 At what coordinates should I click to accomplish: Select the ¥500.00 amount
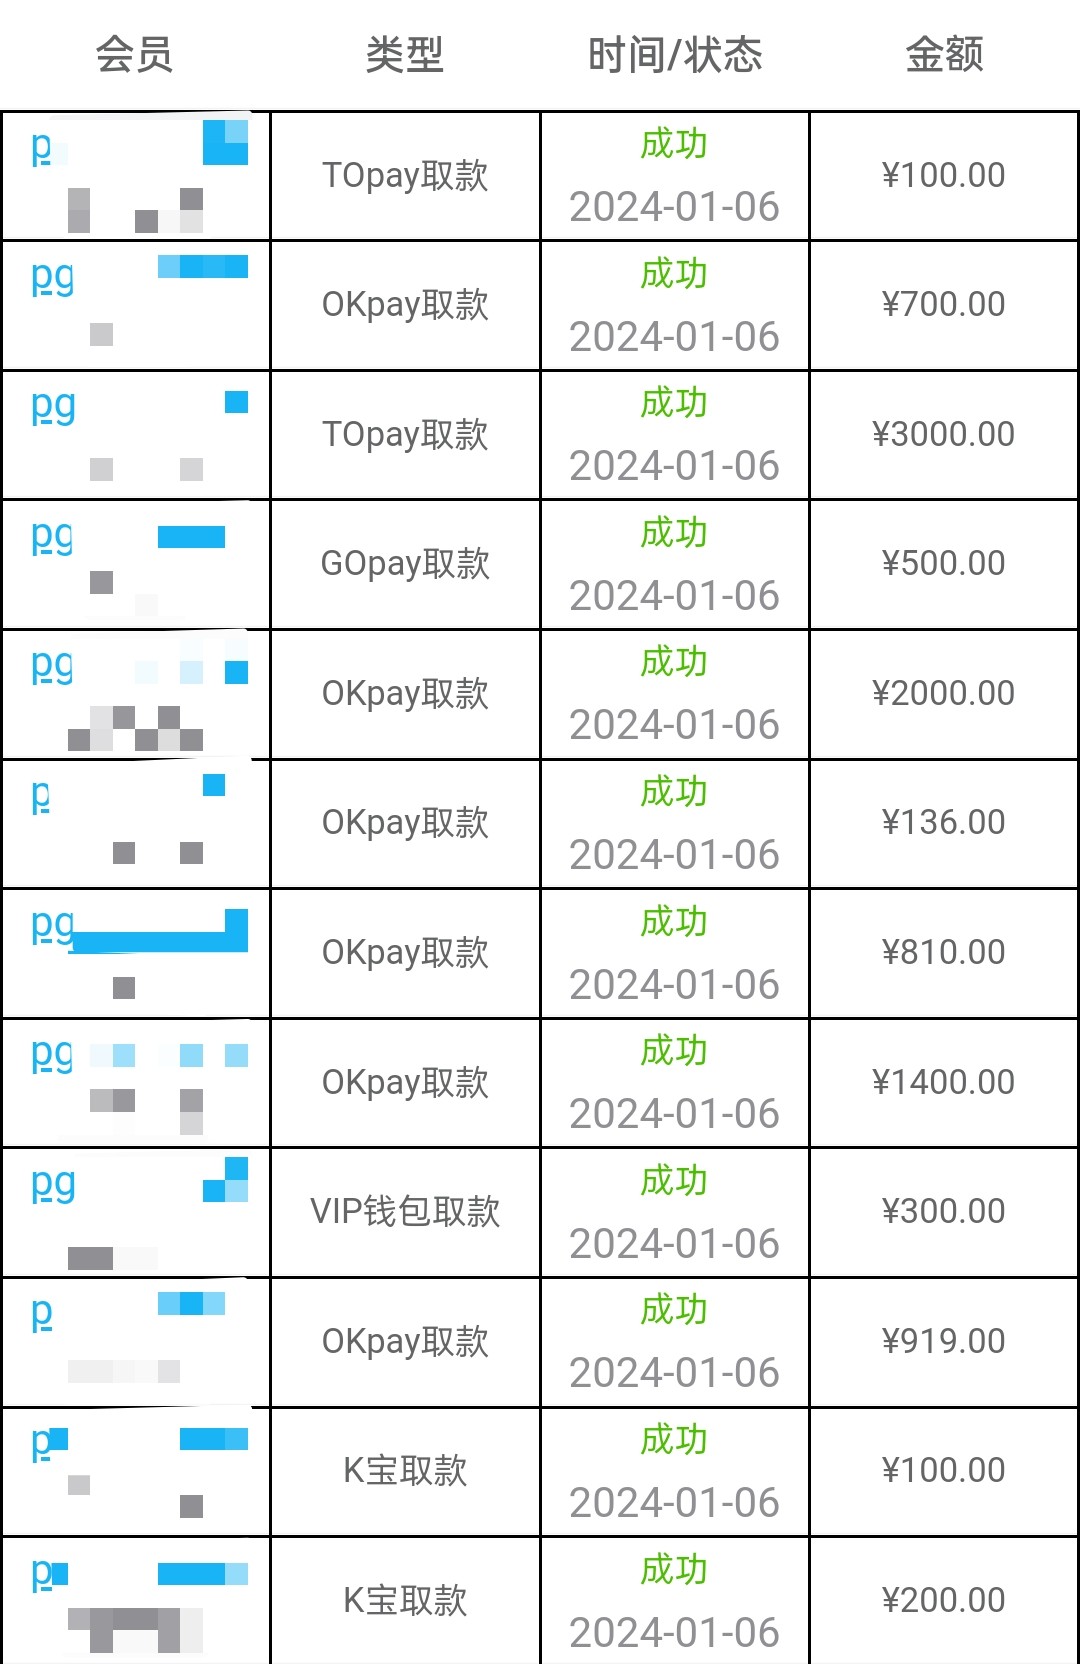[x=944, y=564]
